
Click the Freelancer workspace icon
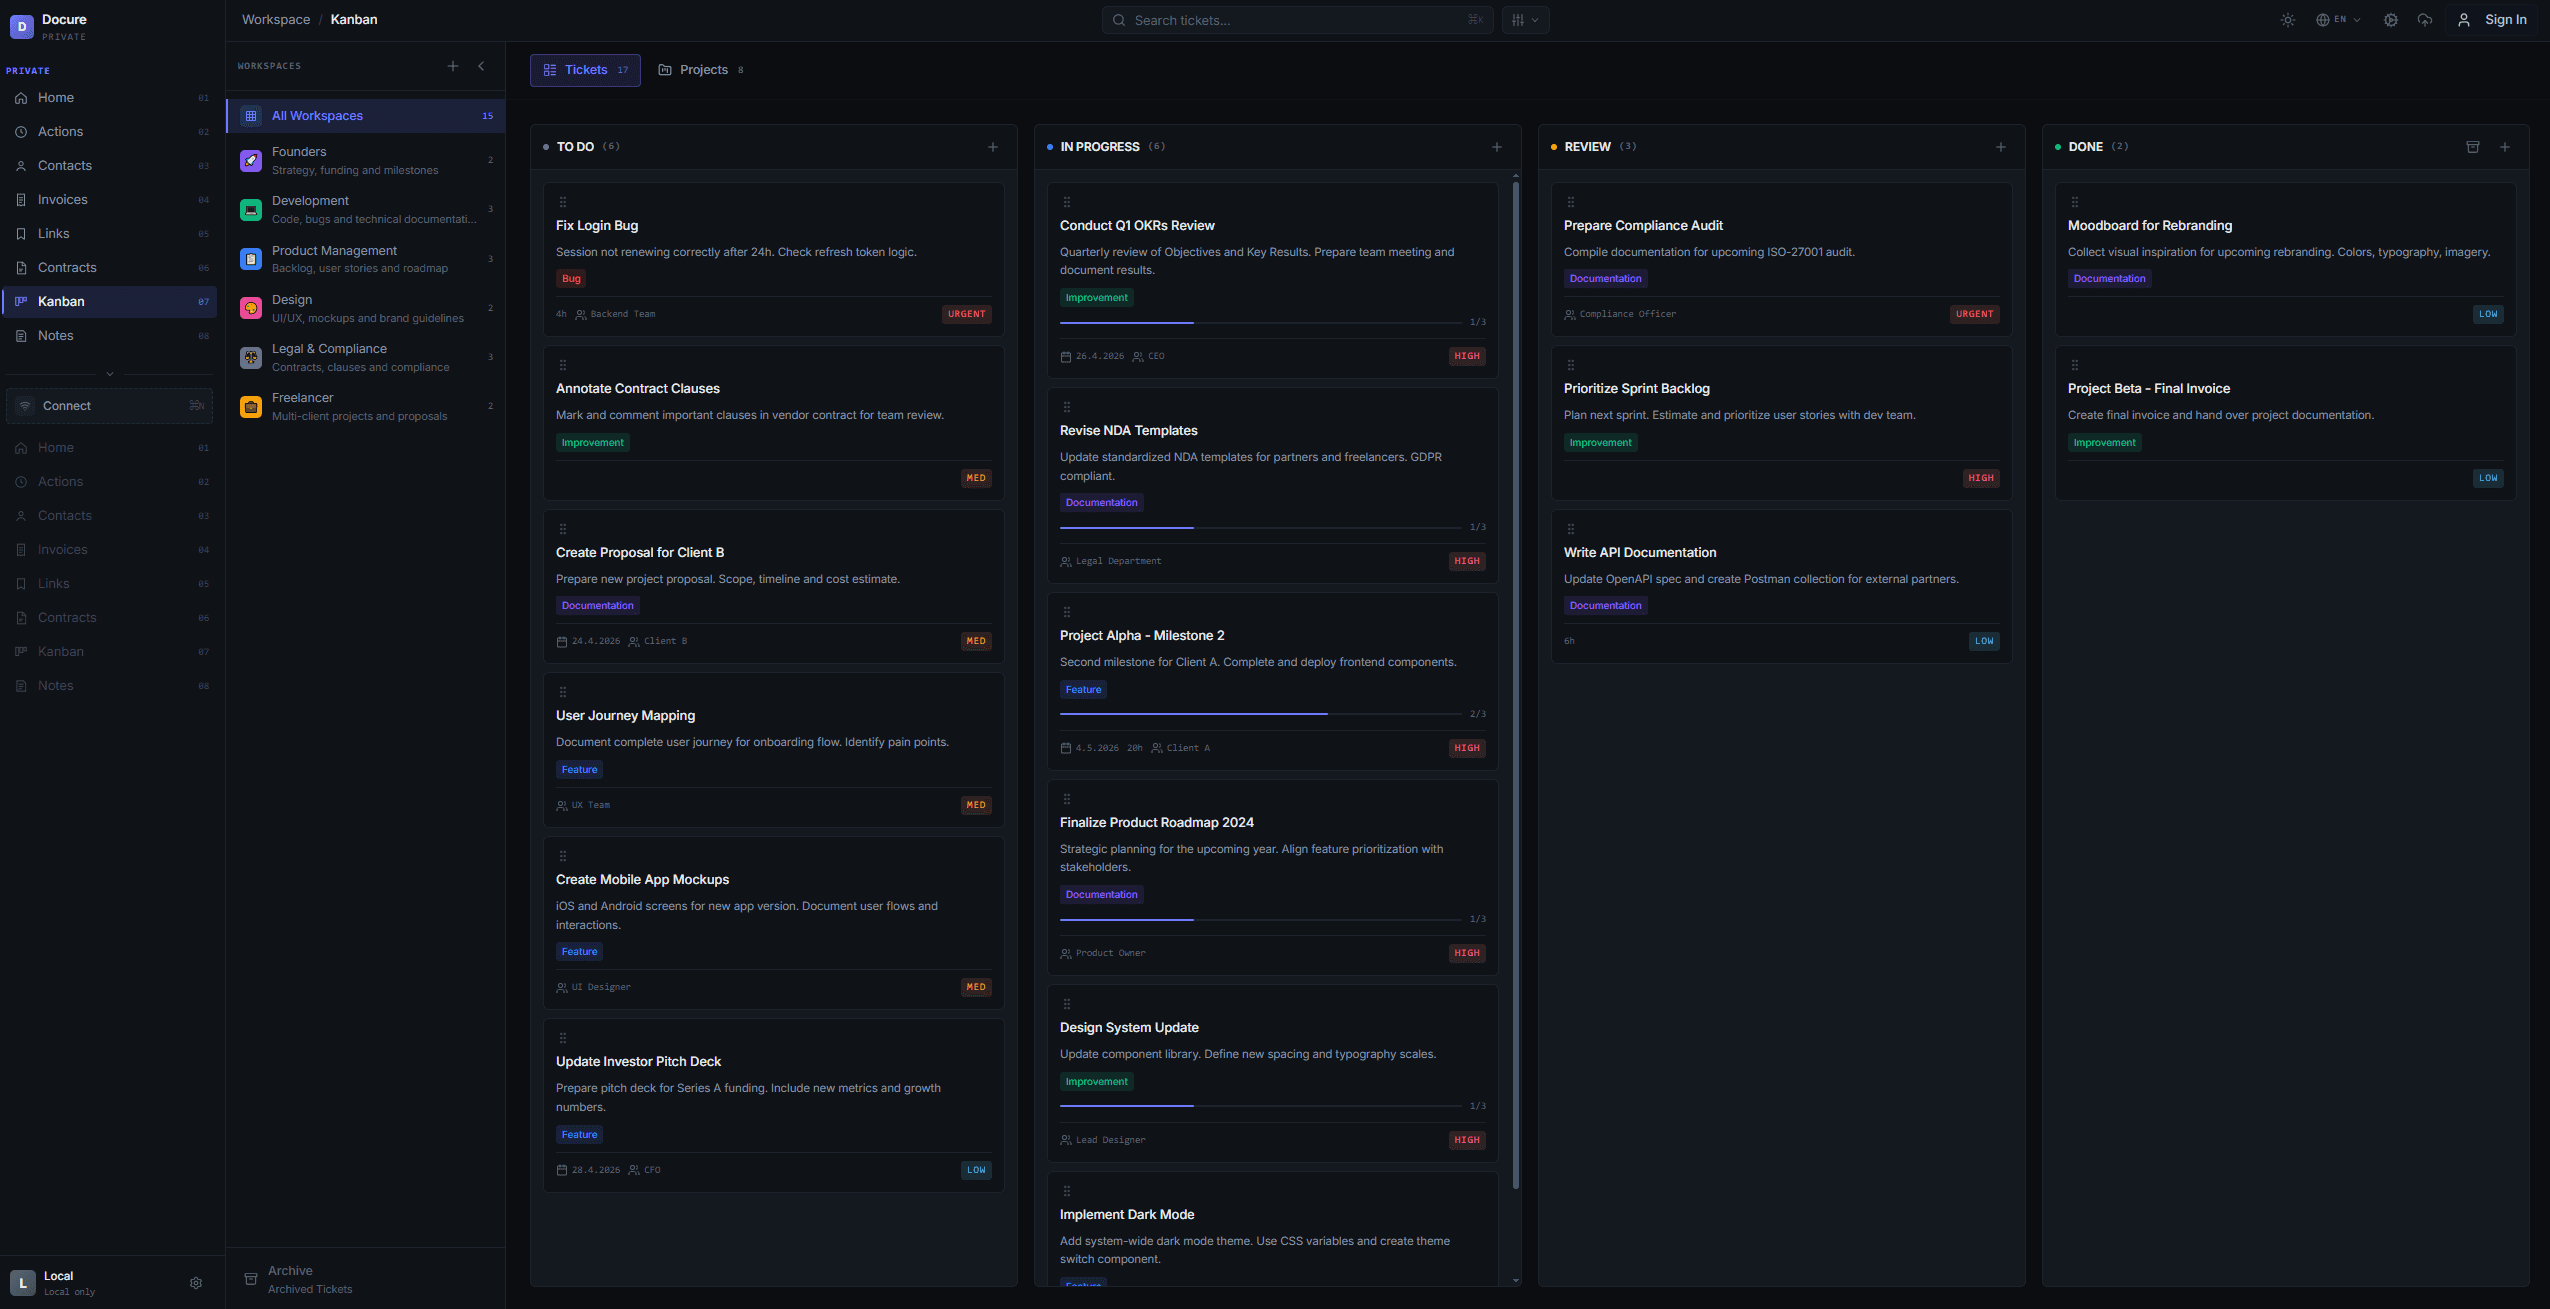[x=251, y=407]
